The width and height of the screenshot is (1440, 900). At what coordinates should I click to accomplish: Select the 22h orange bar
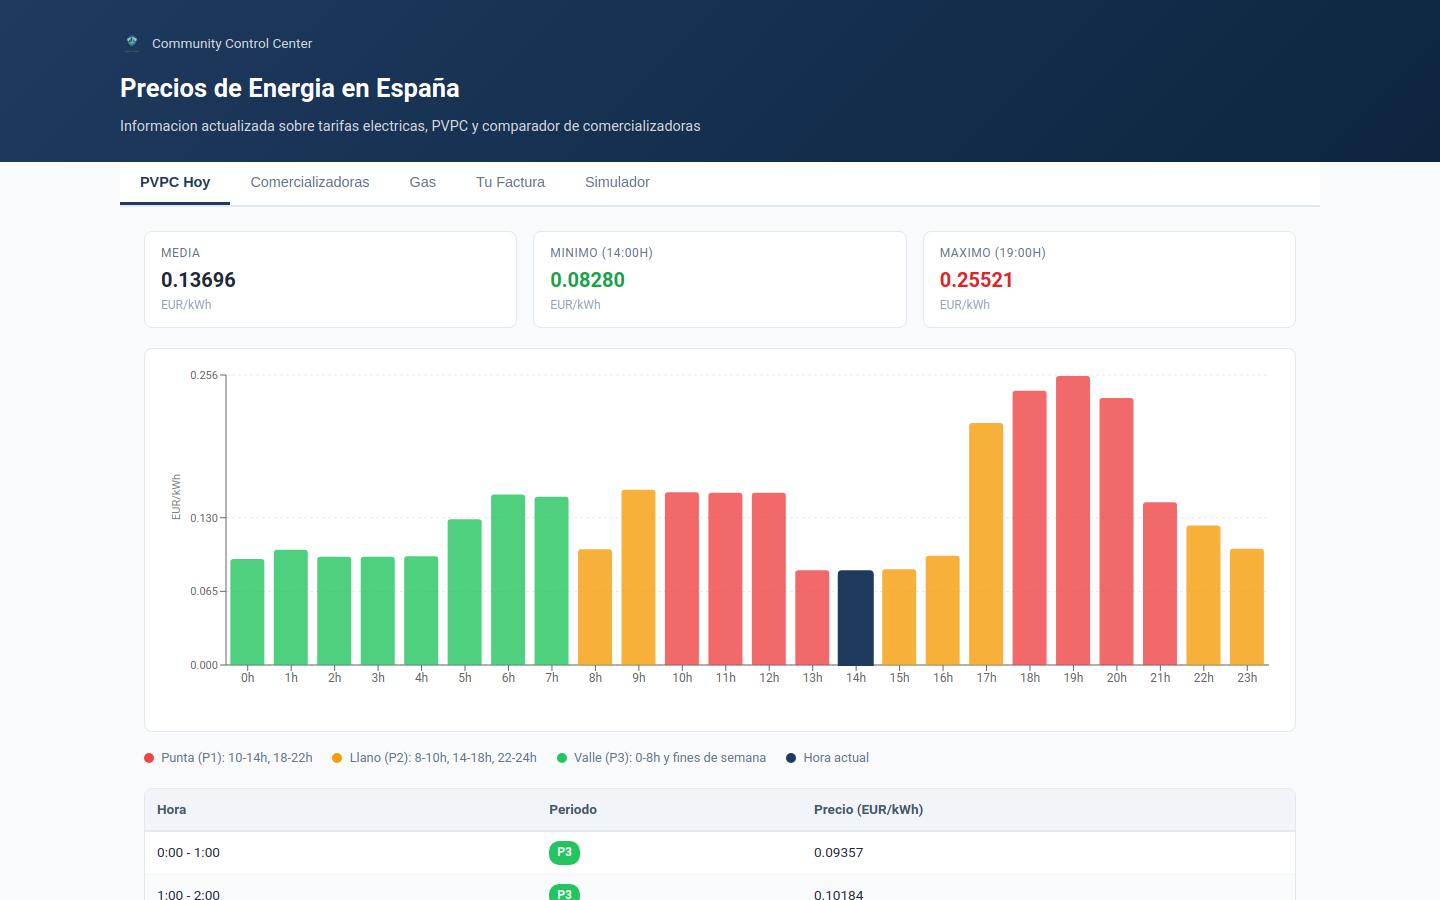pos(1204,595)
